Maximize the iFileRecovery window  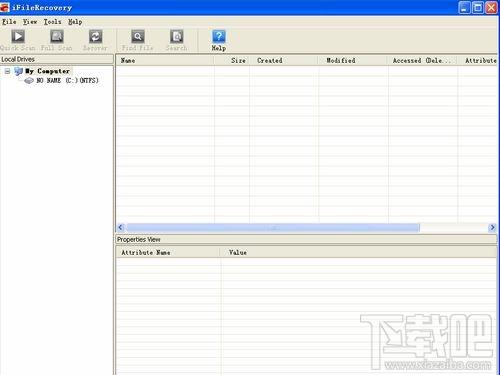pyautogui.click(x=478, y=7)
